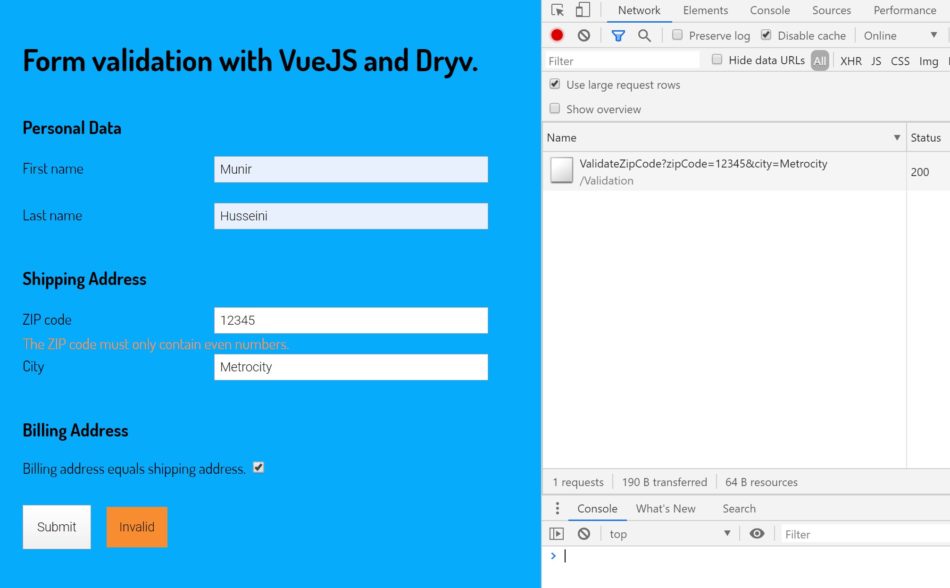Image resolution: width=950 pixels, height=588 pixels.
Task: Click the search magnifier icon in Network panel
Action: click(643, 35)
